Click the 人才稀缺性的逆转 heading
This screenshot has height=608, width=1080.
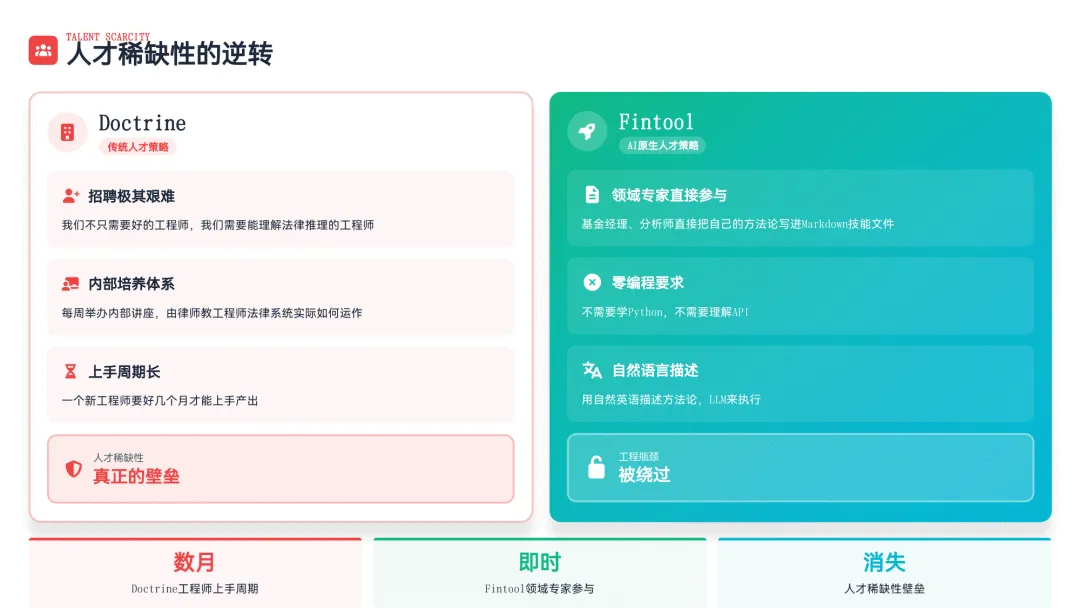pos(169,54)
